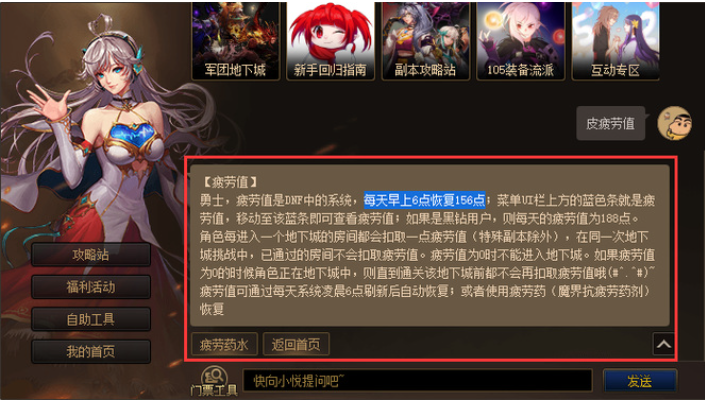Open the 互动专区 banner tile

point(615,41)
